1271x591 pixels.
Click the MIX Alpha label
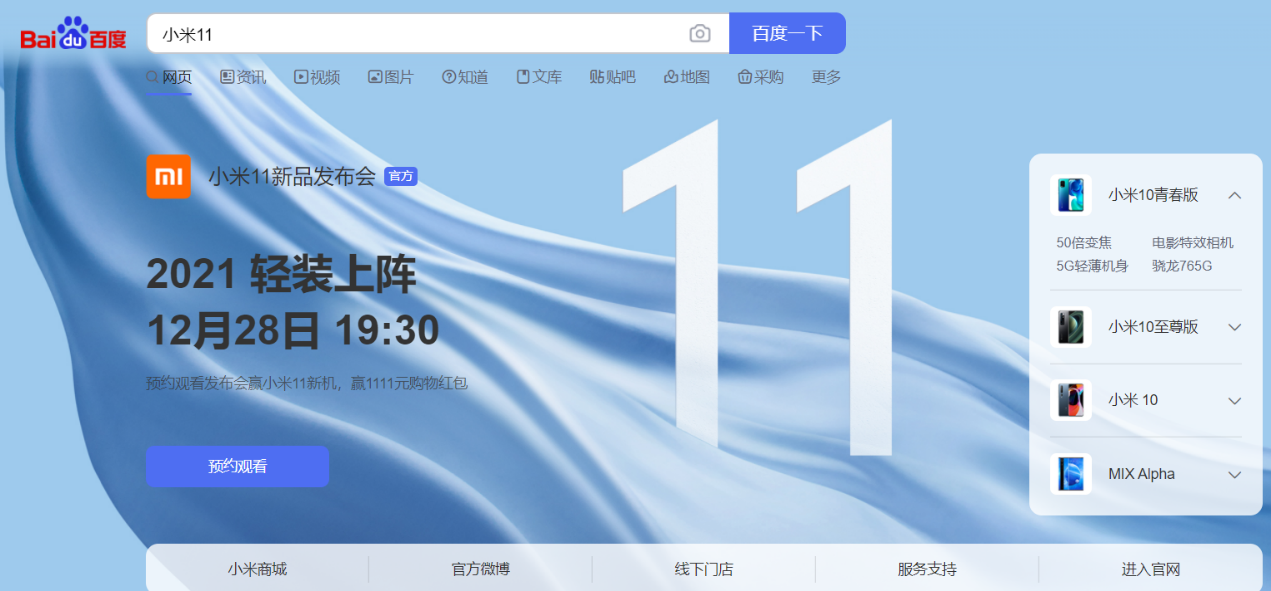click(1141, 474)
